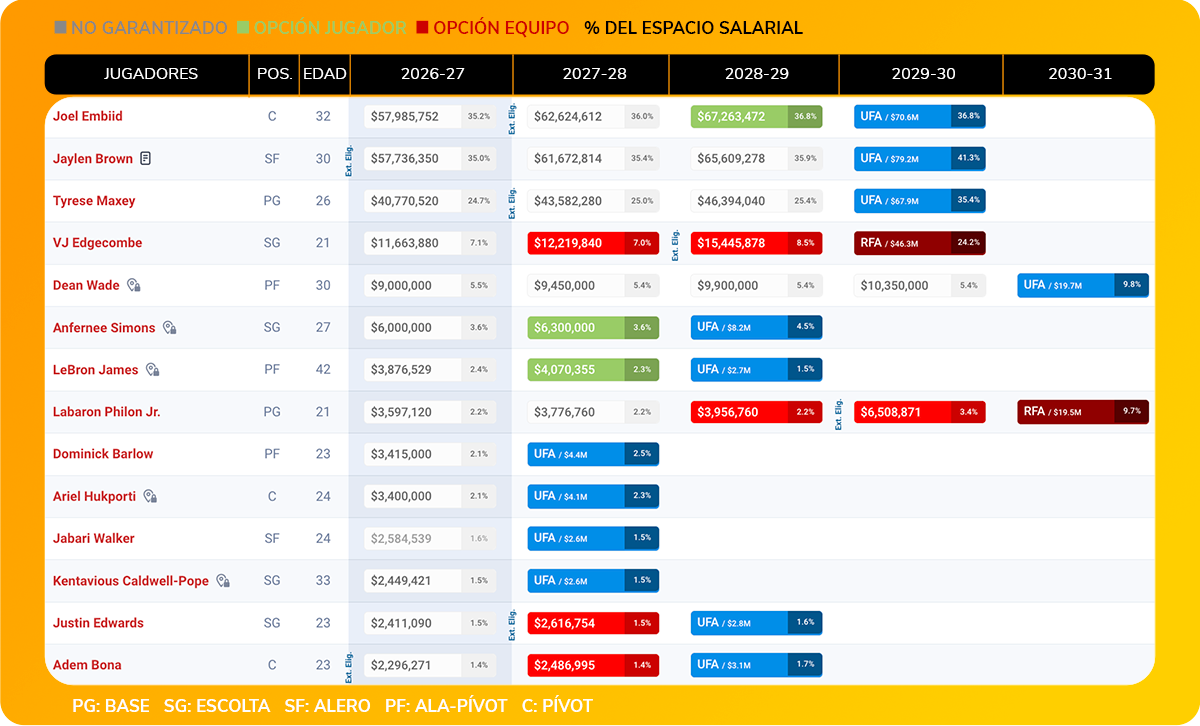1200x726 pixels.
Task: Open LeBron James' player link
Action: click(x=96, y=370)
